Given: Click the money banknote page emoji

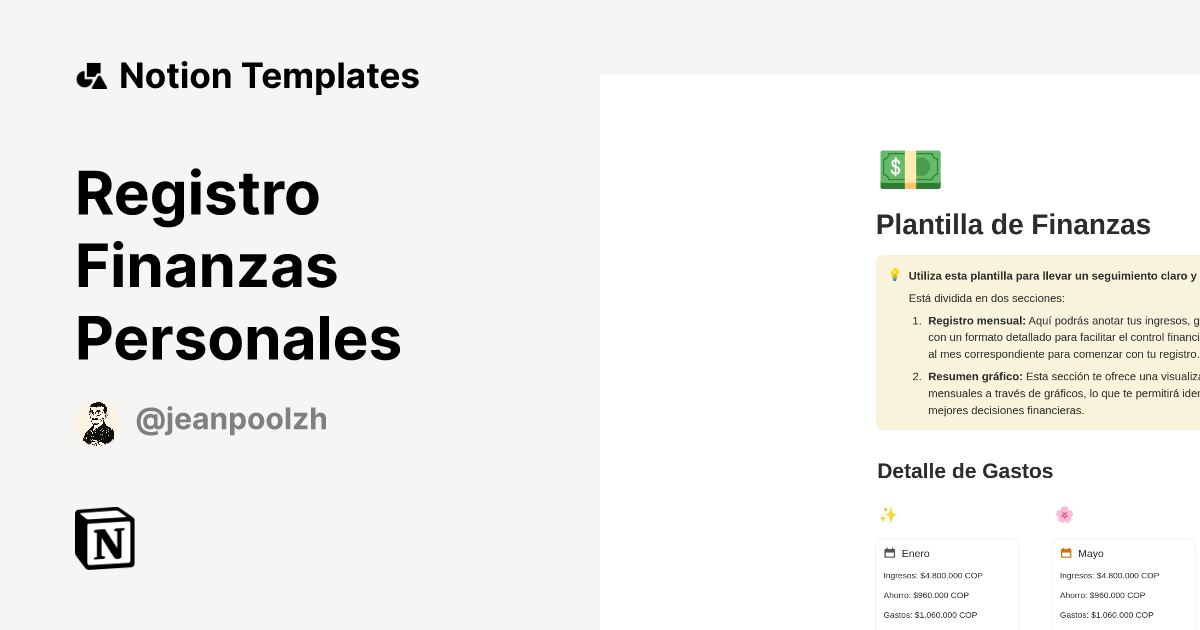Looking at the screenshot, I should [910, 169].
